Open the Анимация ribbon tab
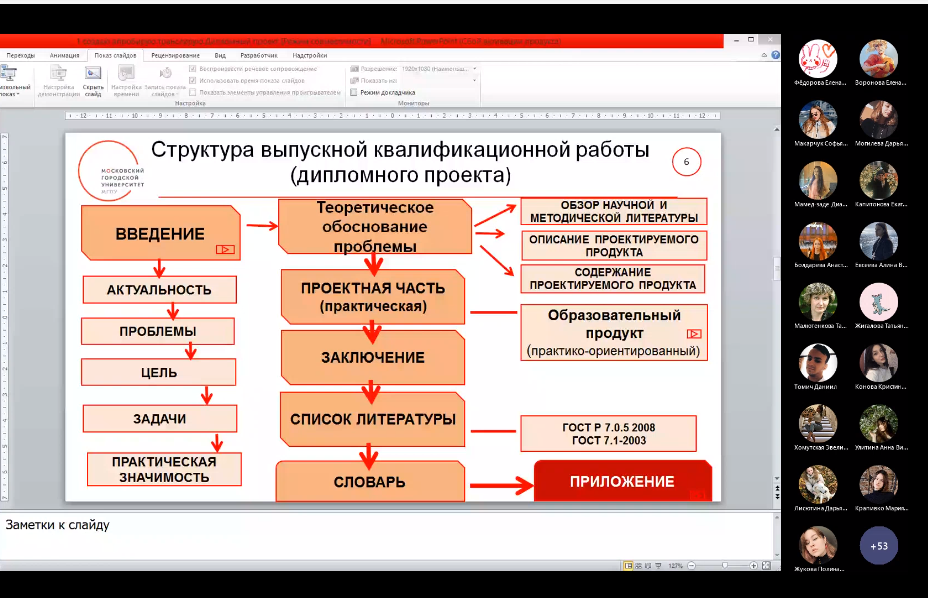Viewport: 928px width, 598px height. click(x=65, y=56)
